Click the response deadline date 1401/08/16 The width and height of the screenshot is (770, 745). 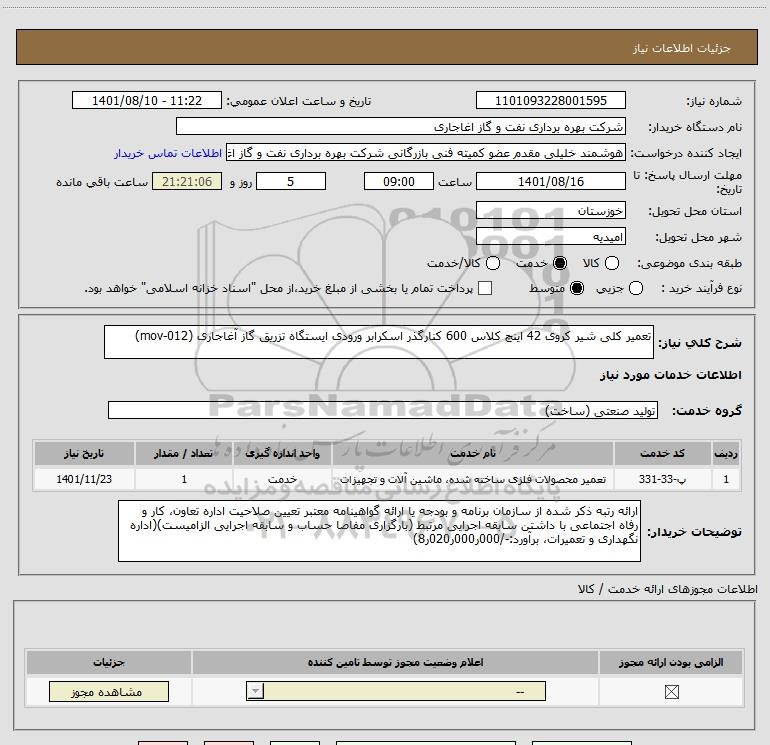pyautogui.click(x=550, y=181)
